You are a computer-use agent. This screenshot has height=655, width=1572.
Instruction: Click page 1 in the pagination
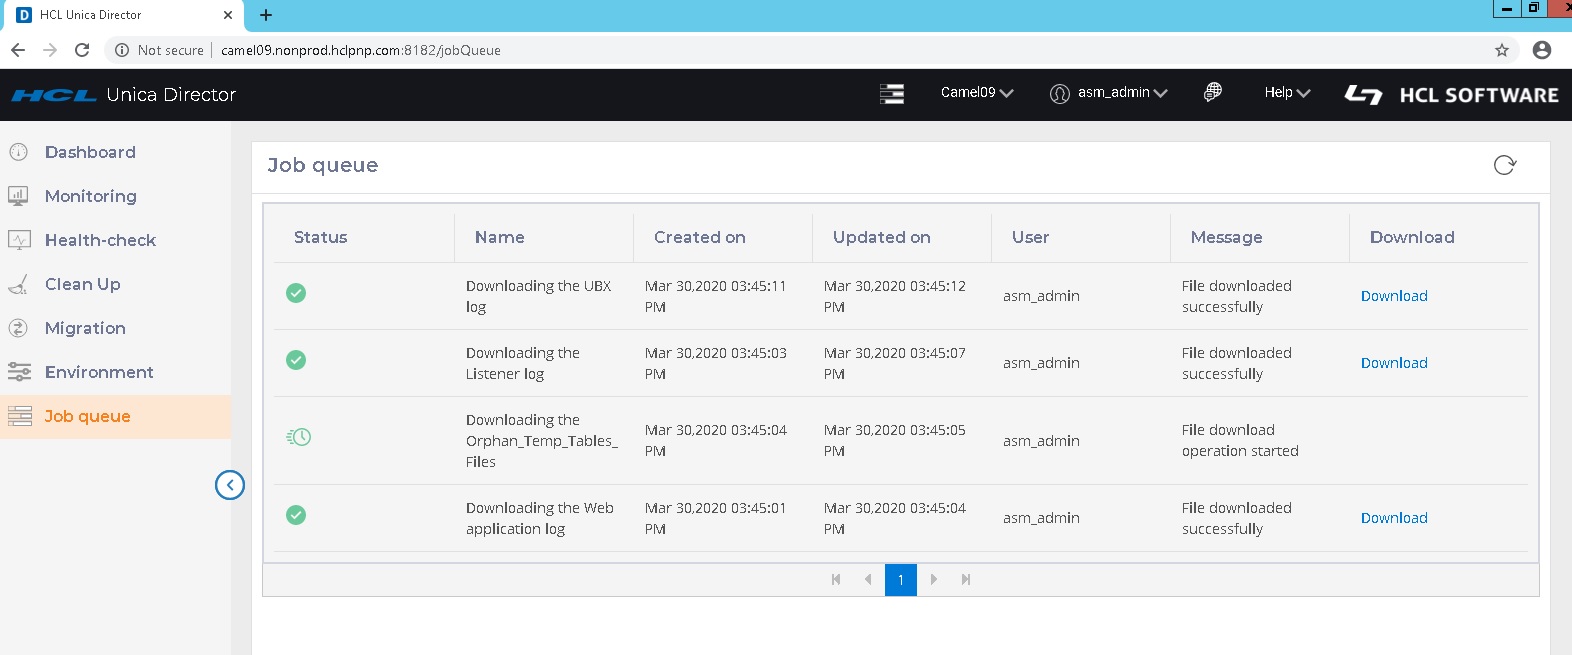pyautogui.click(x=900, y=580)
